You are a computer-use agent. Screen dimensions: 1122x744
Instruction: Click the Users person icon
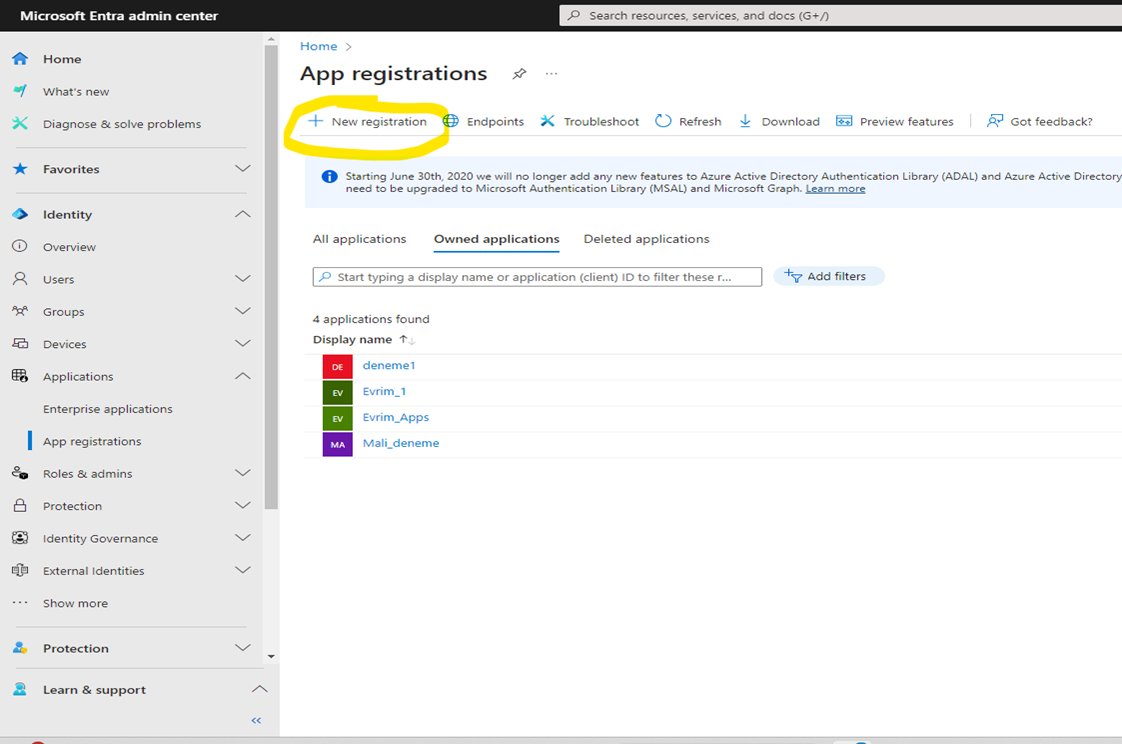pyautogui.click(x=20, y=278)
